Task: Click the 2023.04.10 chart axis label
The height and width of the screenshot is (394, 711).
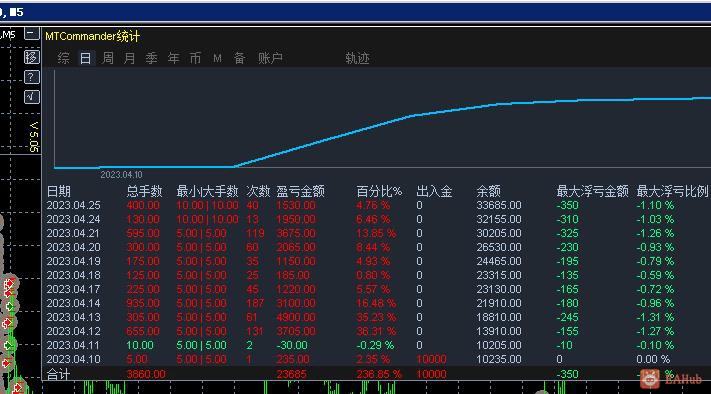Action: 121,175
